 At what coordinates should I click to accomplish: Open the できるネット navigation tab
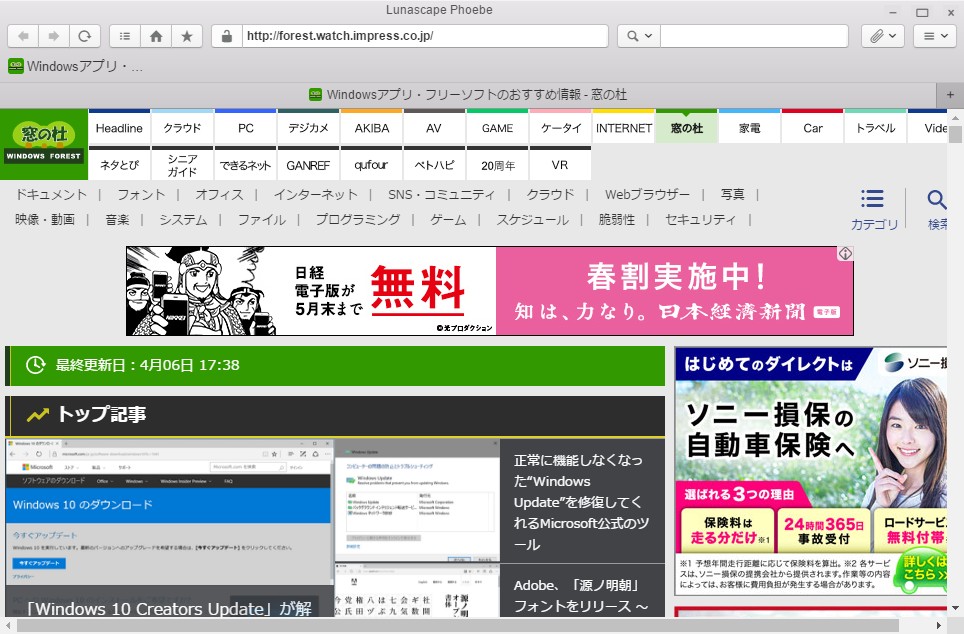click(x=245, y=164)
